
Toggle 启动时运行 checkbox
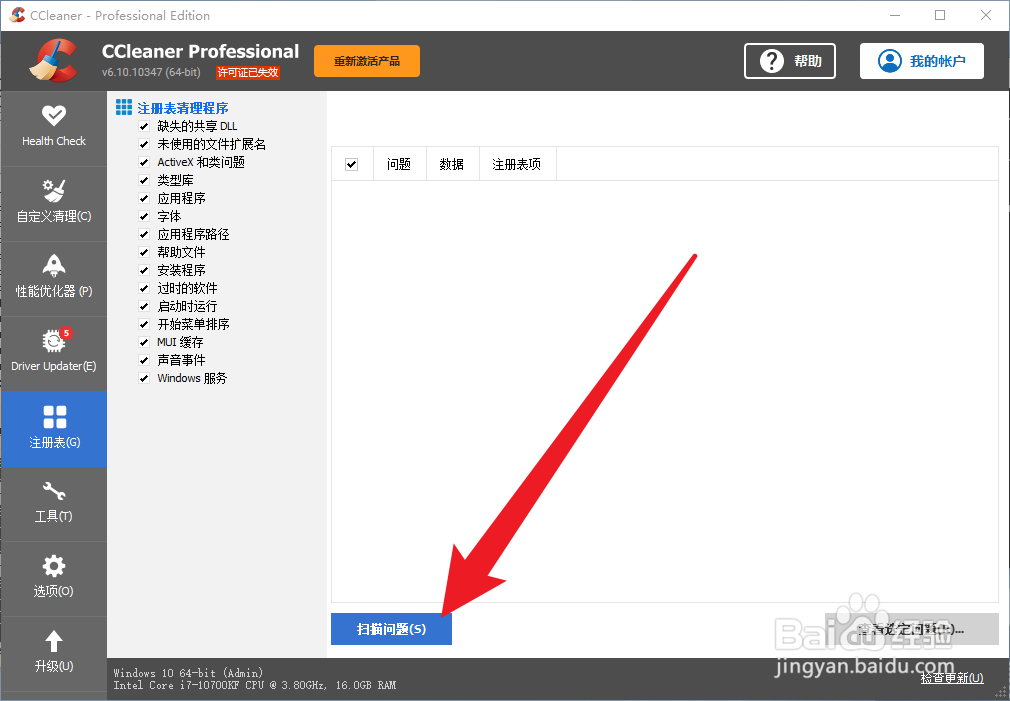(x=144, y=307)
